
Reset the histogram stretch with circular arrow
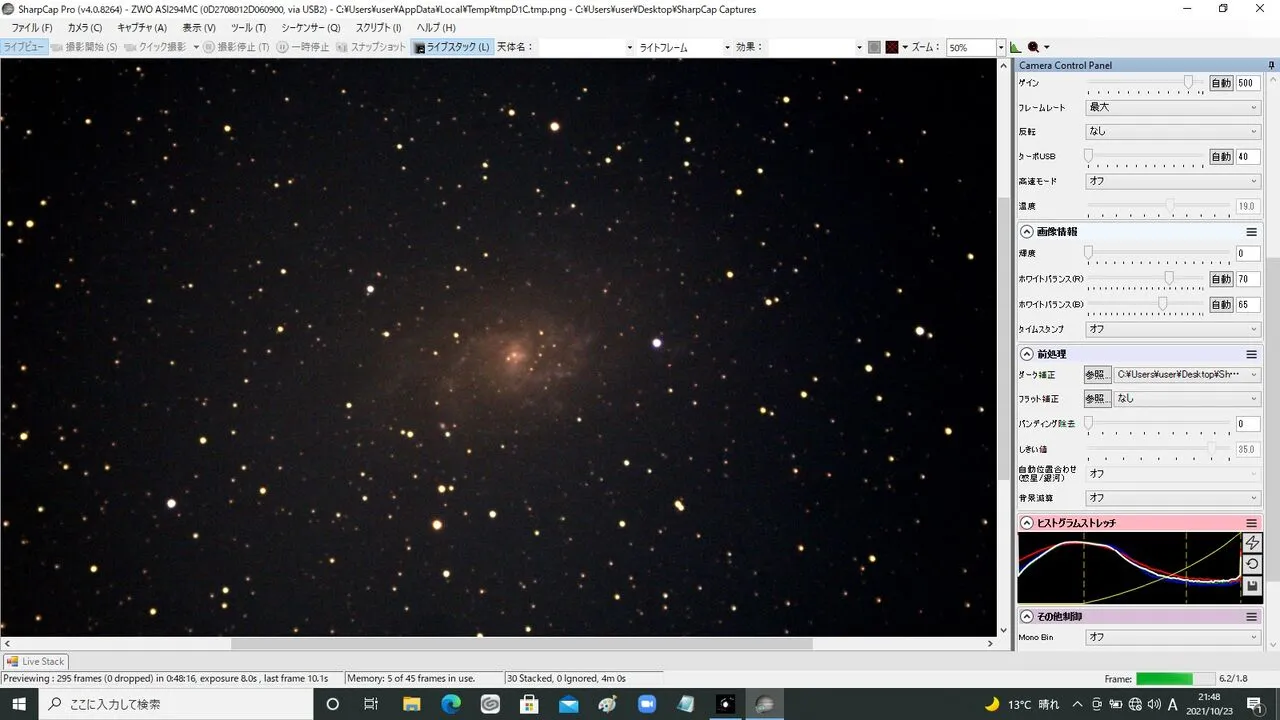[x=1252, y=564]
